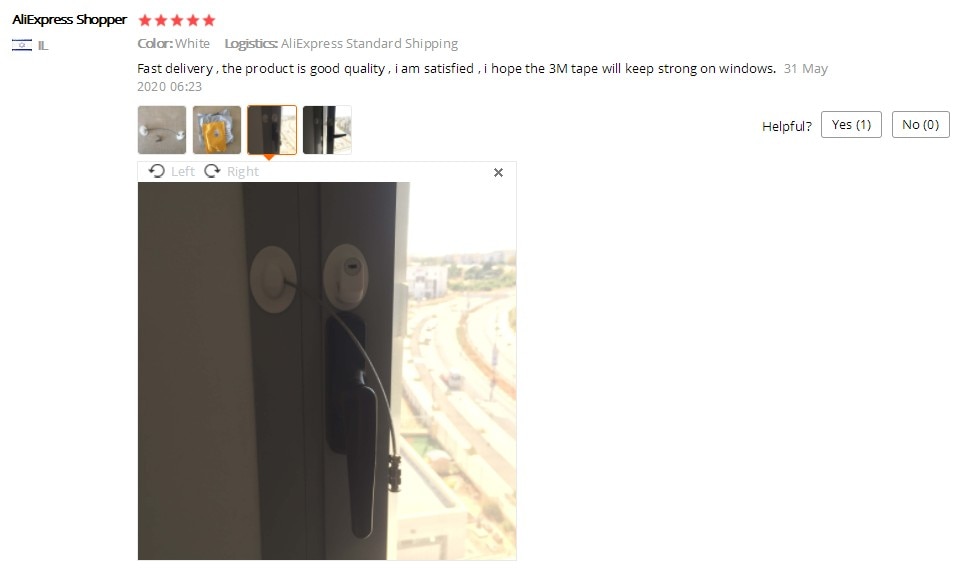
Task: Click the enlarged window lock photo
Action: 327,371
